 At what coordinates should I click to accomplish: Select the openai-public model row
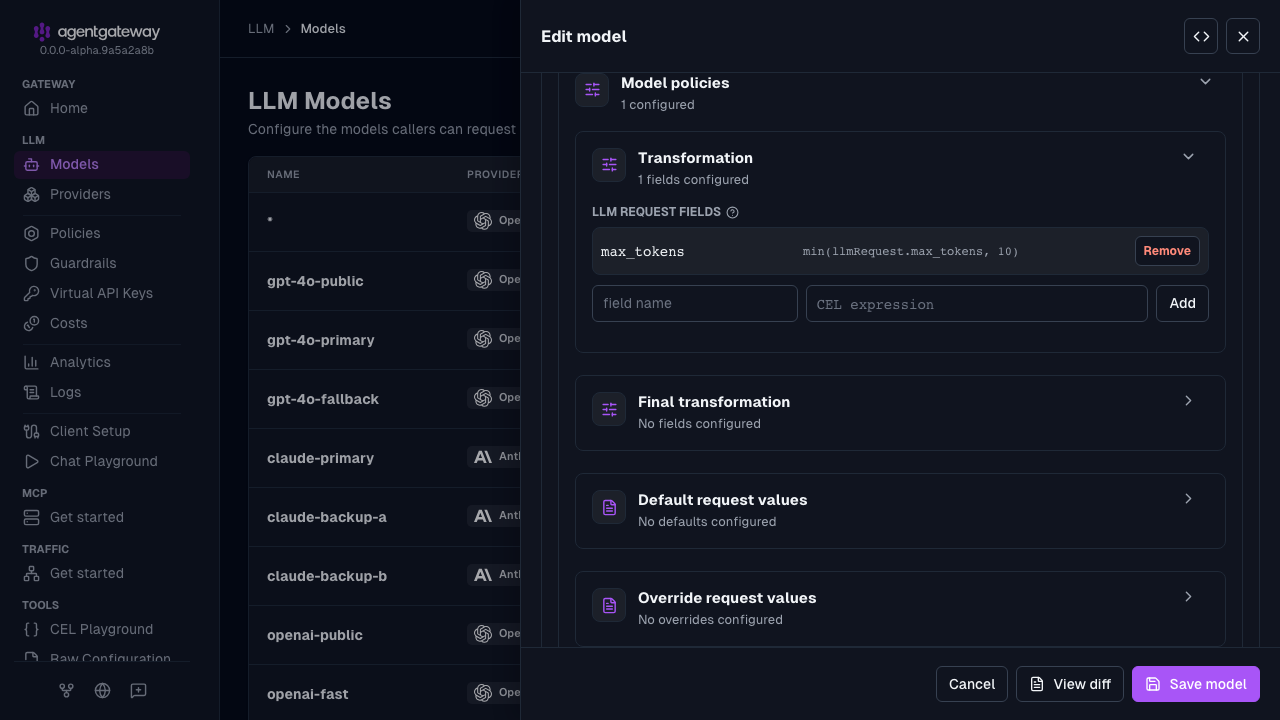pyautogui.click(x=384, y=635)
